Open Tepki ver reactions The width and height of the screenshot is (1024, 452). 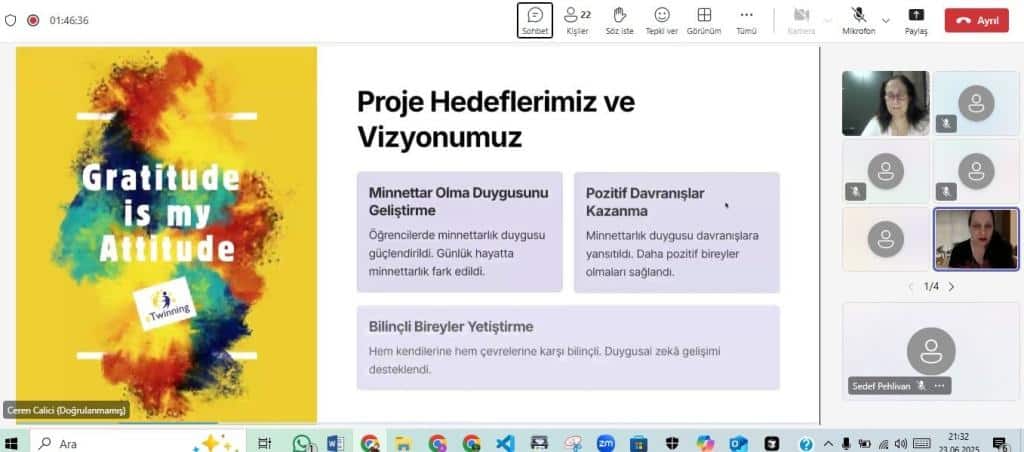(x=661, y=19)
